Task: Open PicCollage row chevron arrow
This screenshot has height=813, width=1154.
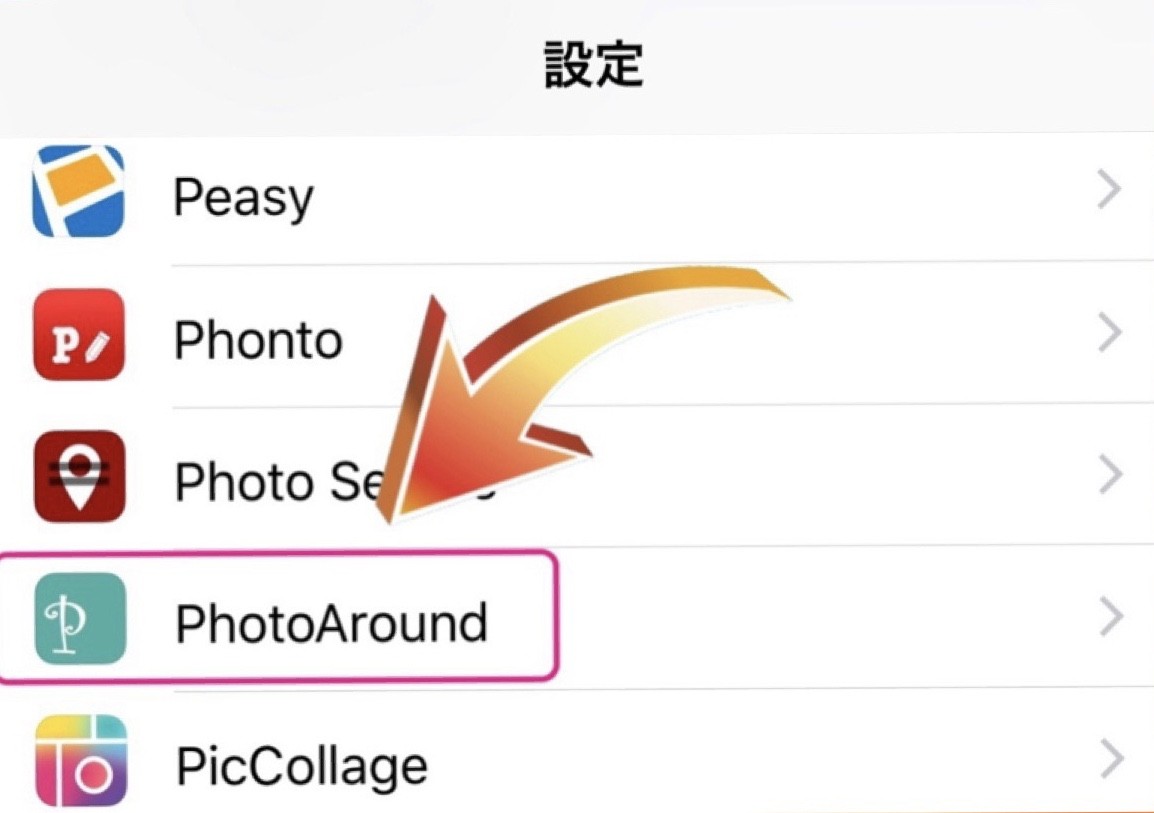Action: click(1112, 759)
